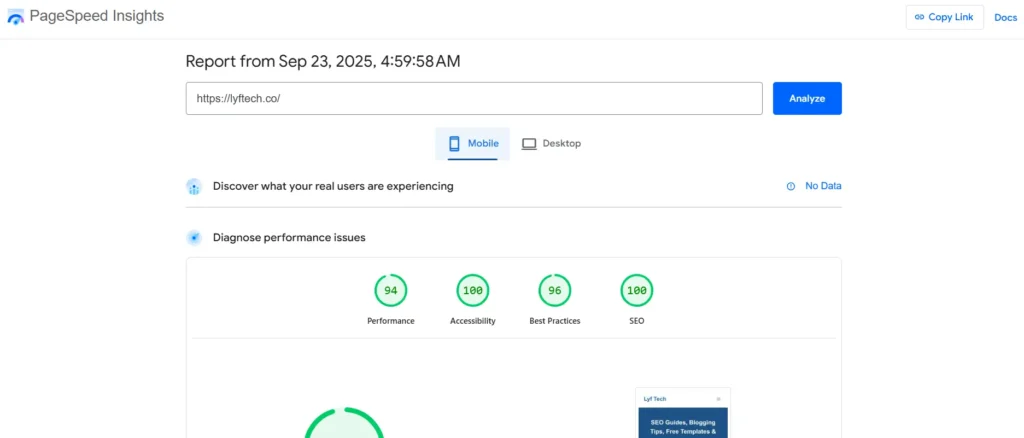Switch to the Desktop tab
Image resolution: width=1024 pixels, height=438 pixels.
551,144
